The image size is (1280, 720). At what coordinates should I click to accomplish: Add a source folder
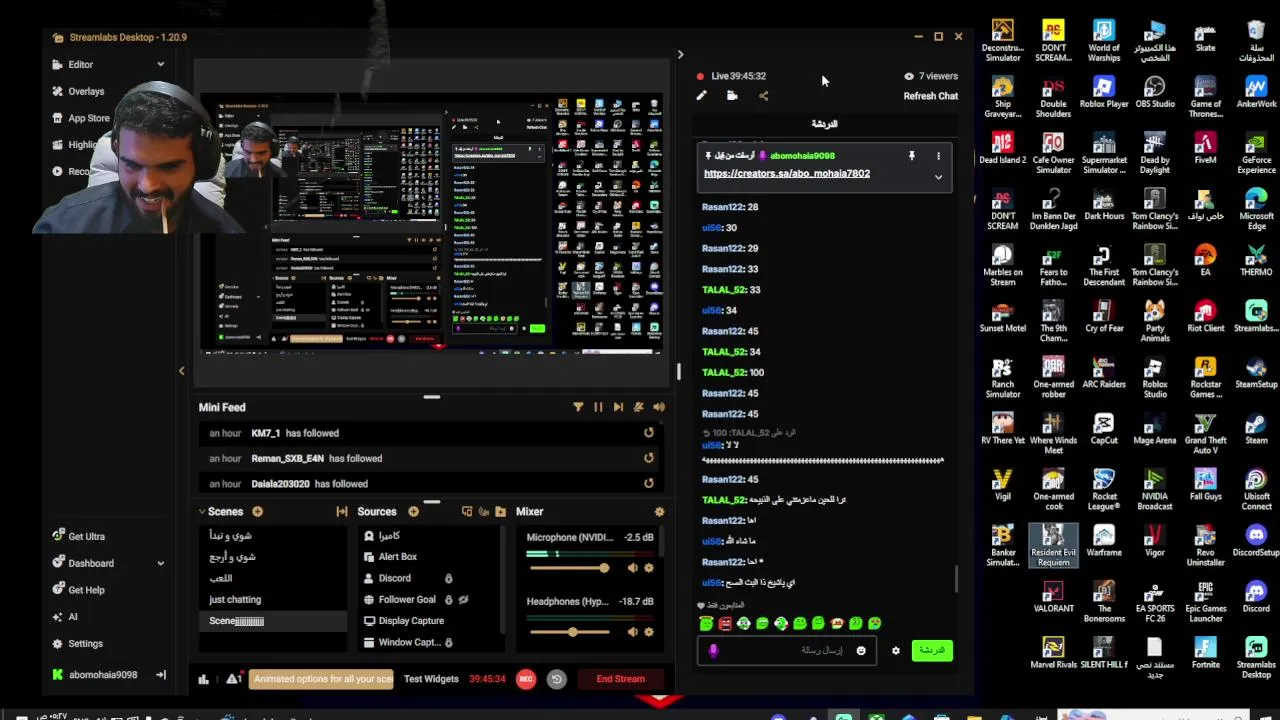(500, 512)
